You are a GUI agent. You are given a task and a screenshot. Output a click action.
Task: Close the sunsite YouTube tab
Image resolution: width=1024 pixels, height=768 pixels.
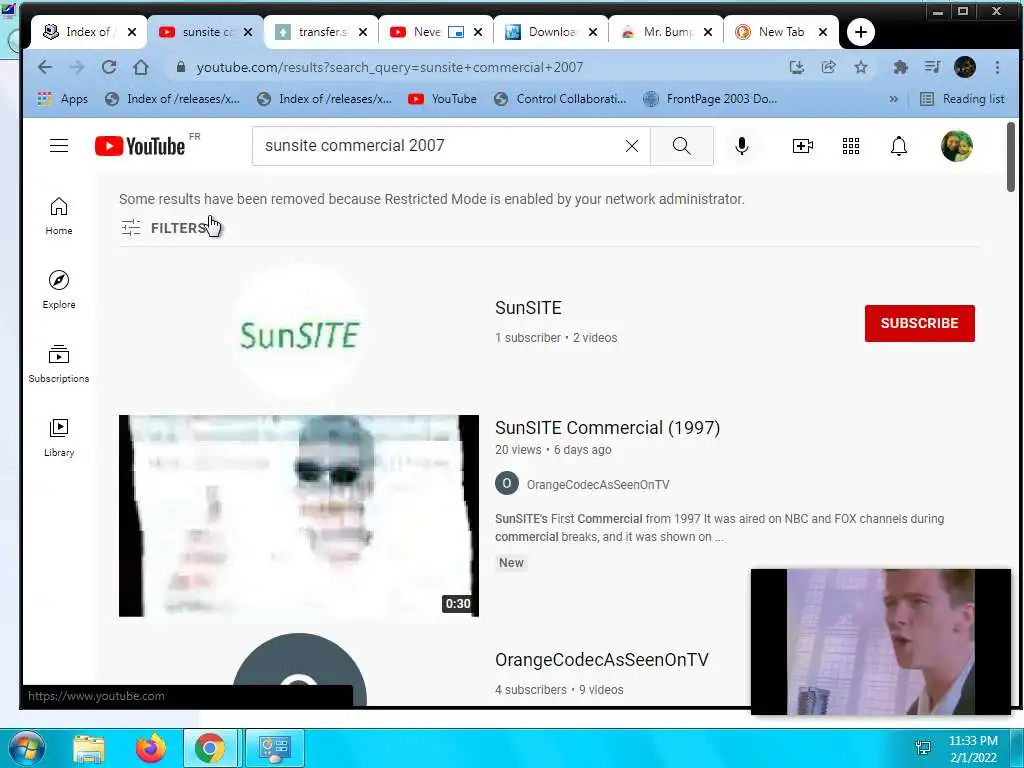click(x=248, y=32)
